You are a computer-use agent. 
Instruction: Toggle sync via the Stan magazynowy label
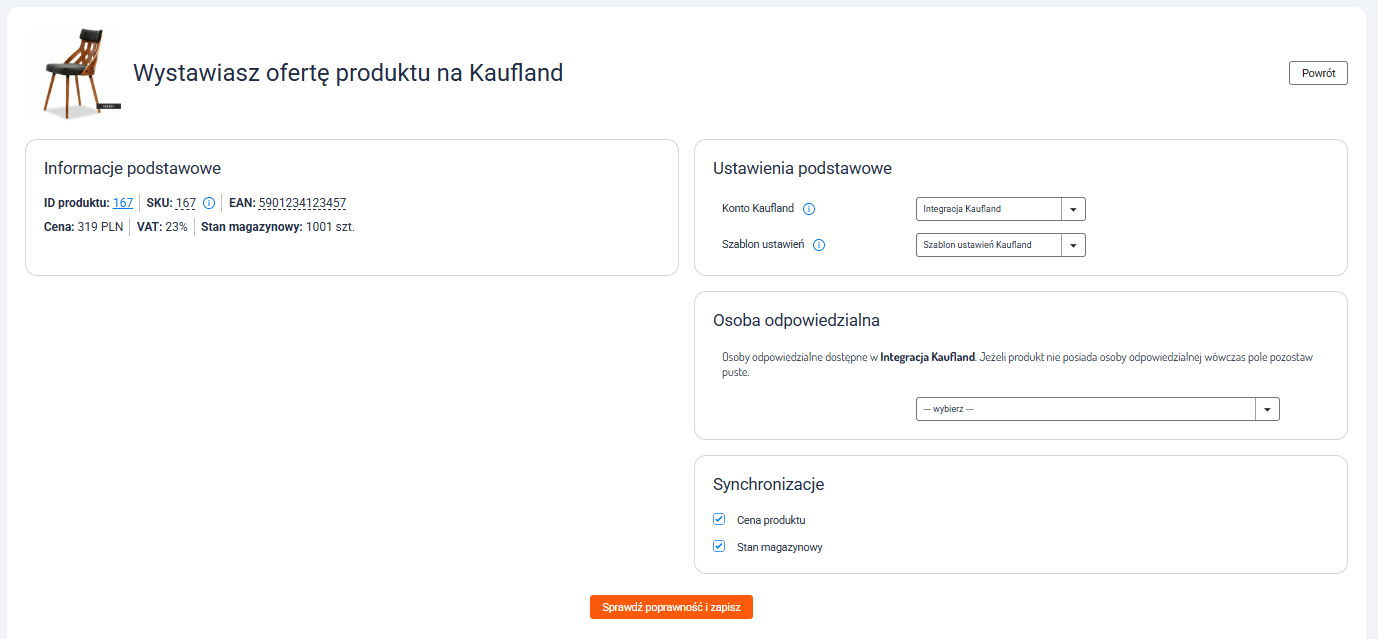[779, 547]
